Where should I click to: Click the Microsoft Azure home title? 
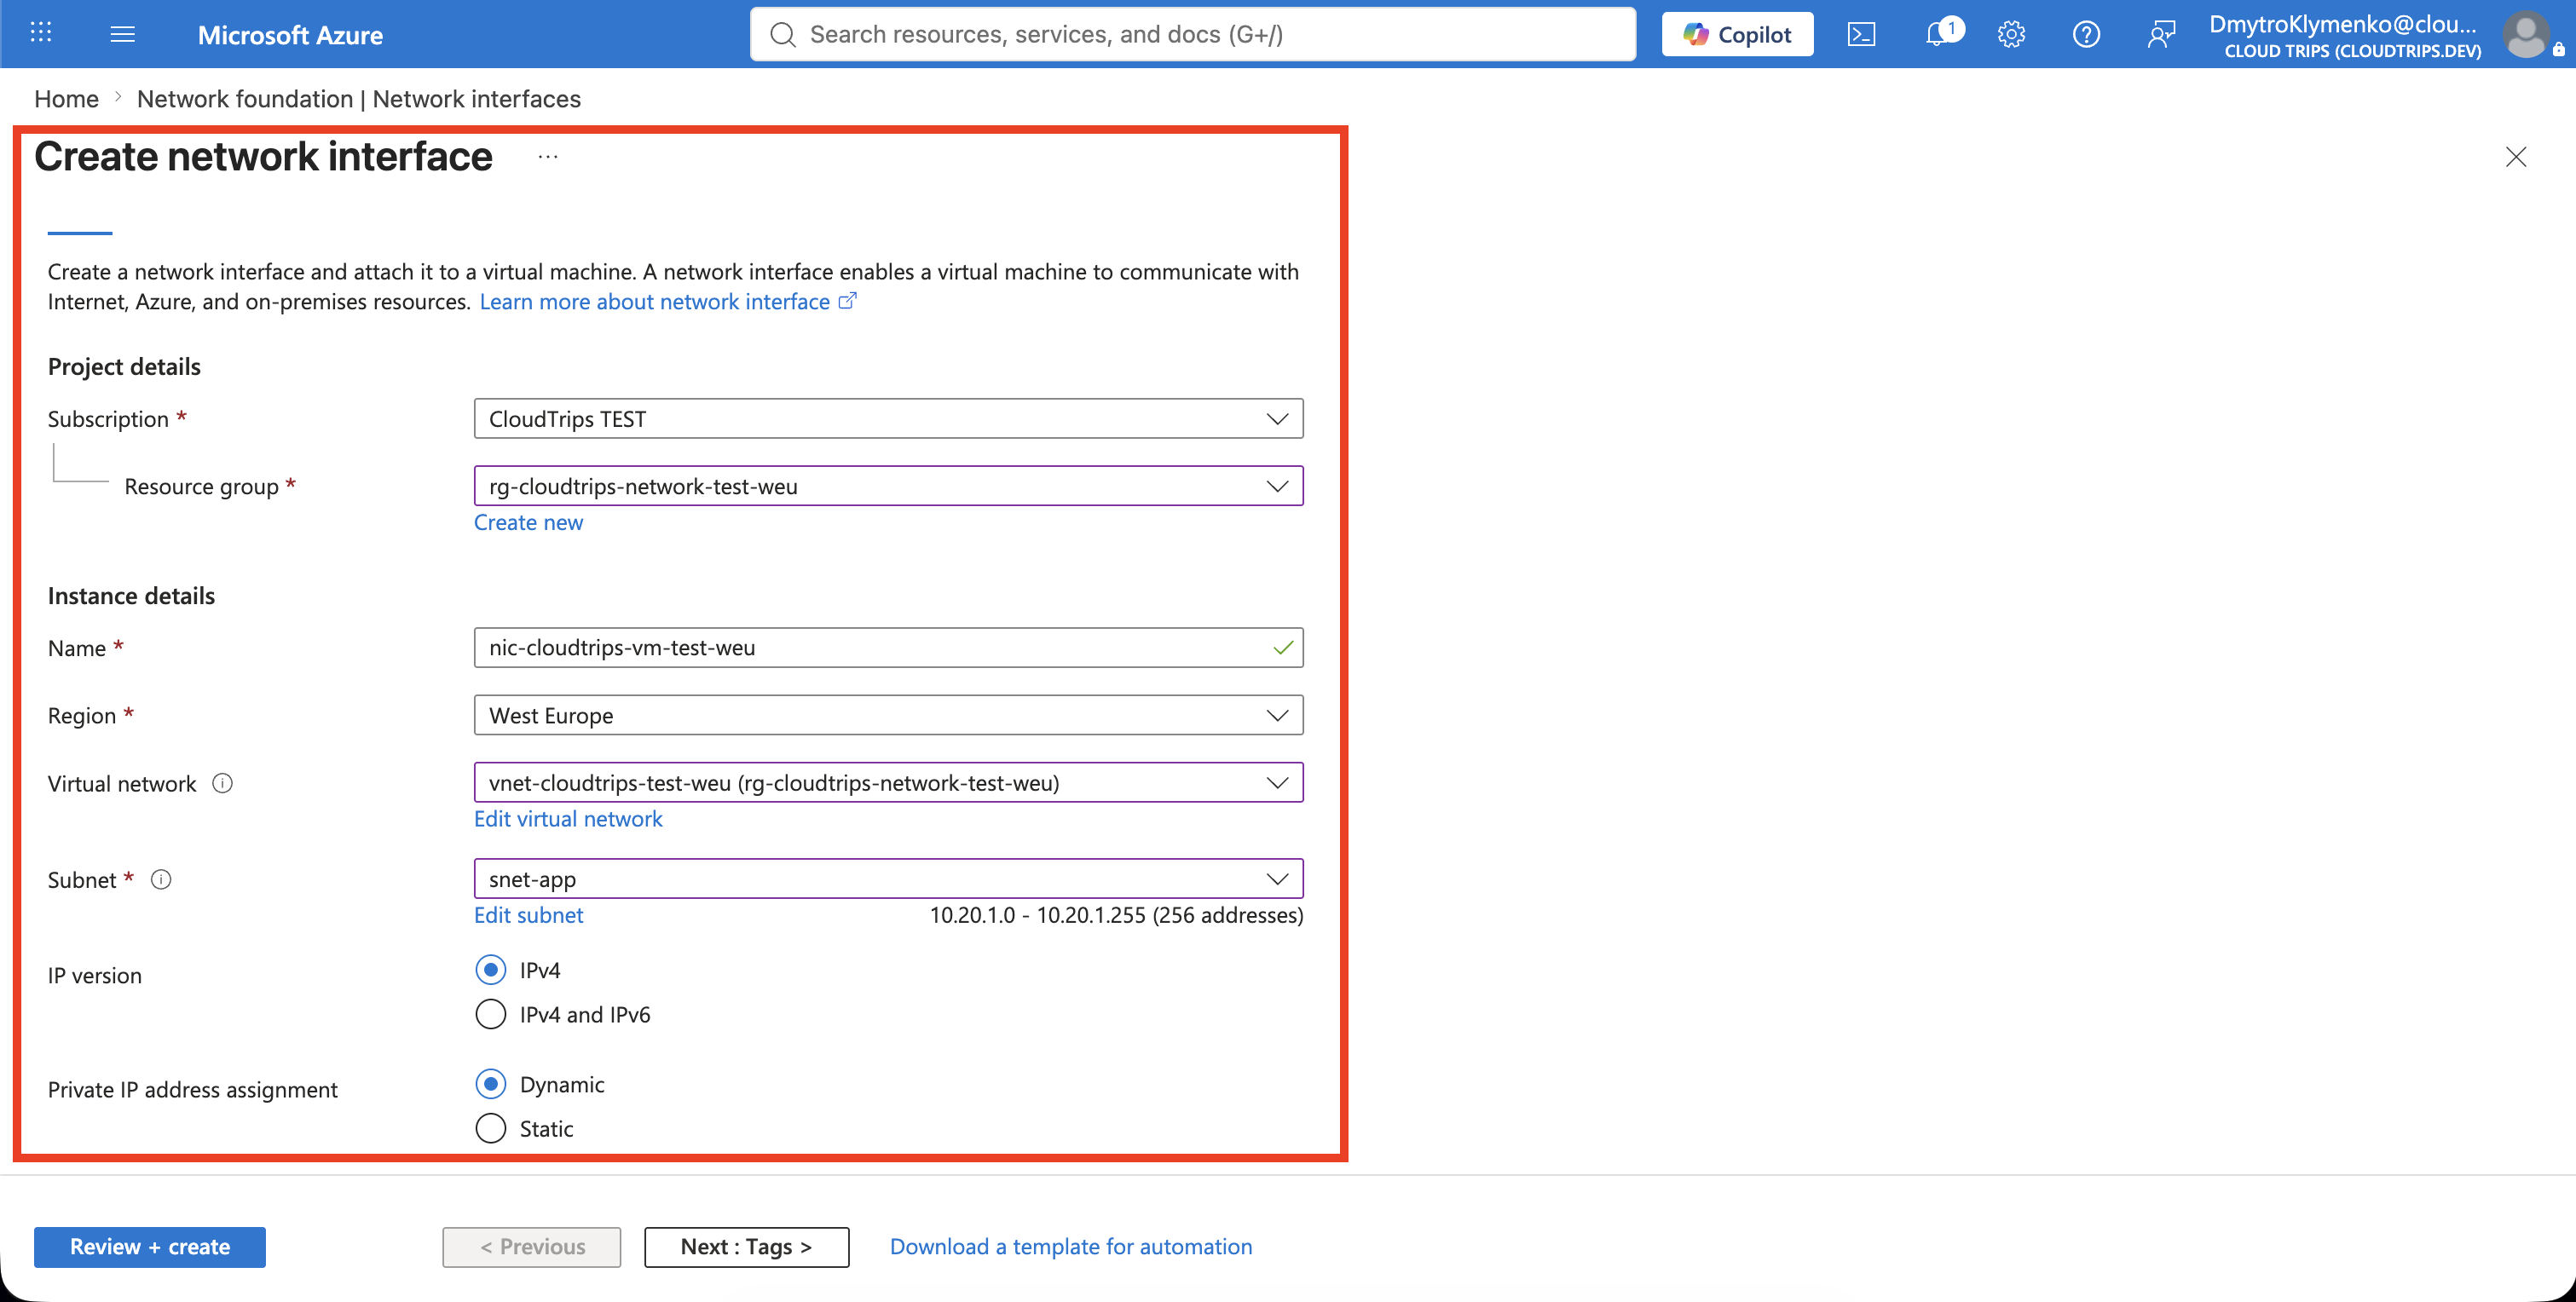click(290, 35)
